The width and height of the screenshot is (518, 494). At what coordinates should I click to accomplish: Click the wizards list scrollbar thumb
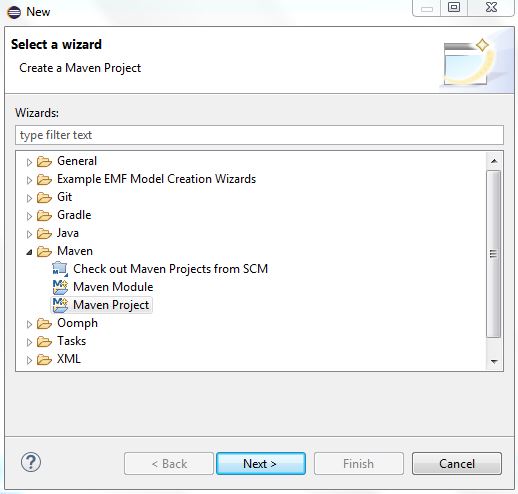(494, 254)
